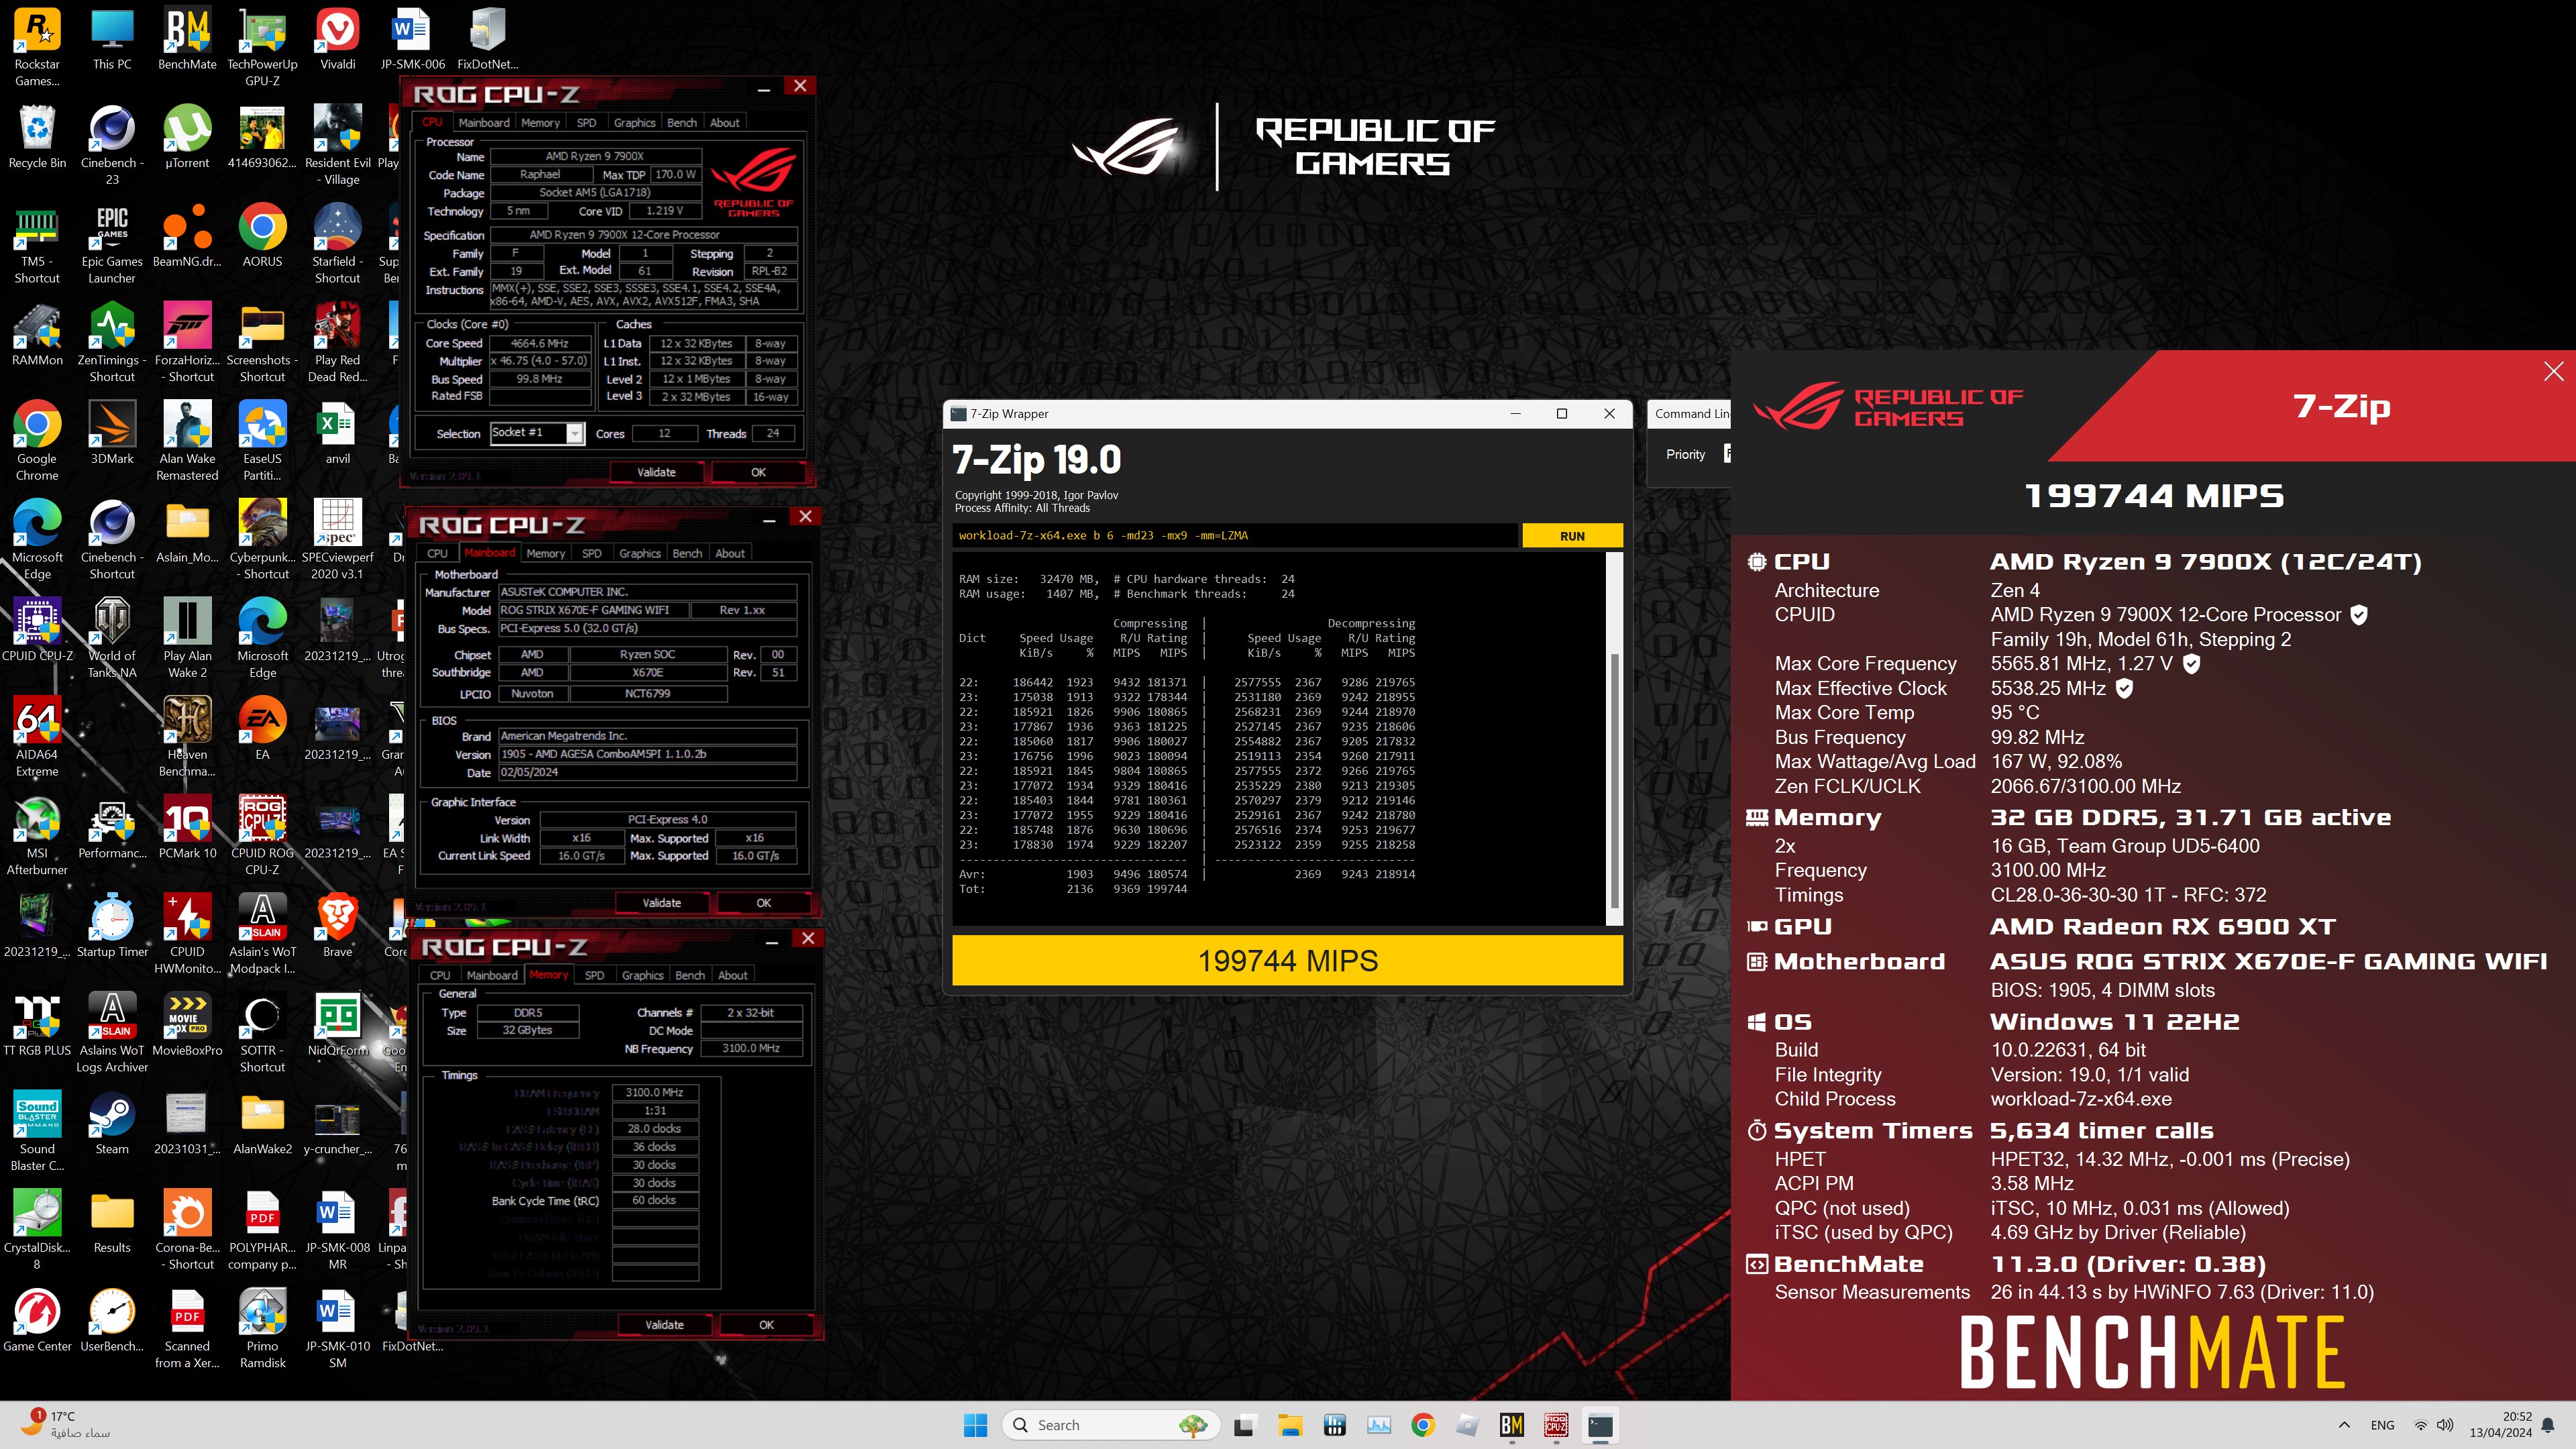Image resolution: width=2576 pixels, height=1449 pixels.
Task: Click the ENG language indicator
Action: (2383, 1425)
